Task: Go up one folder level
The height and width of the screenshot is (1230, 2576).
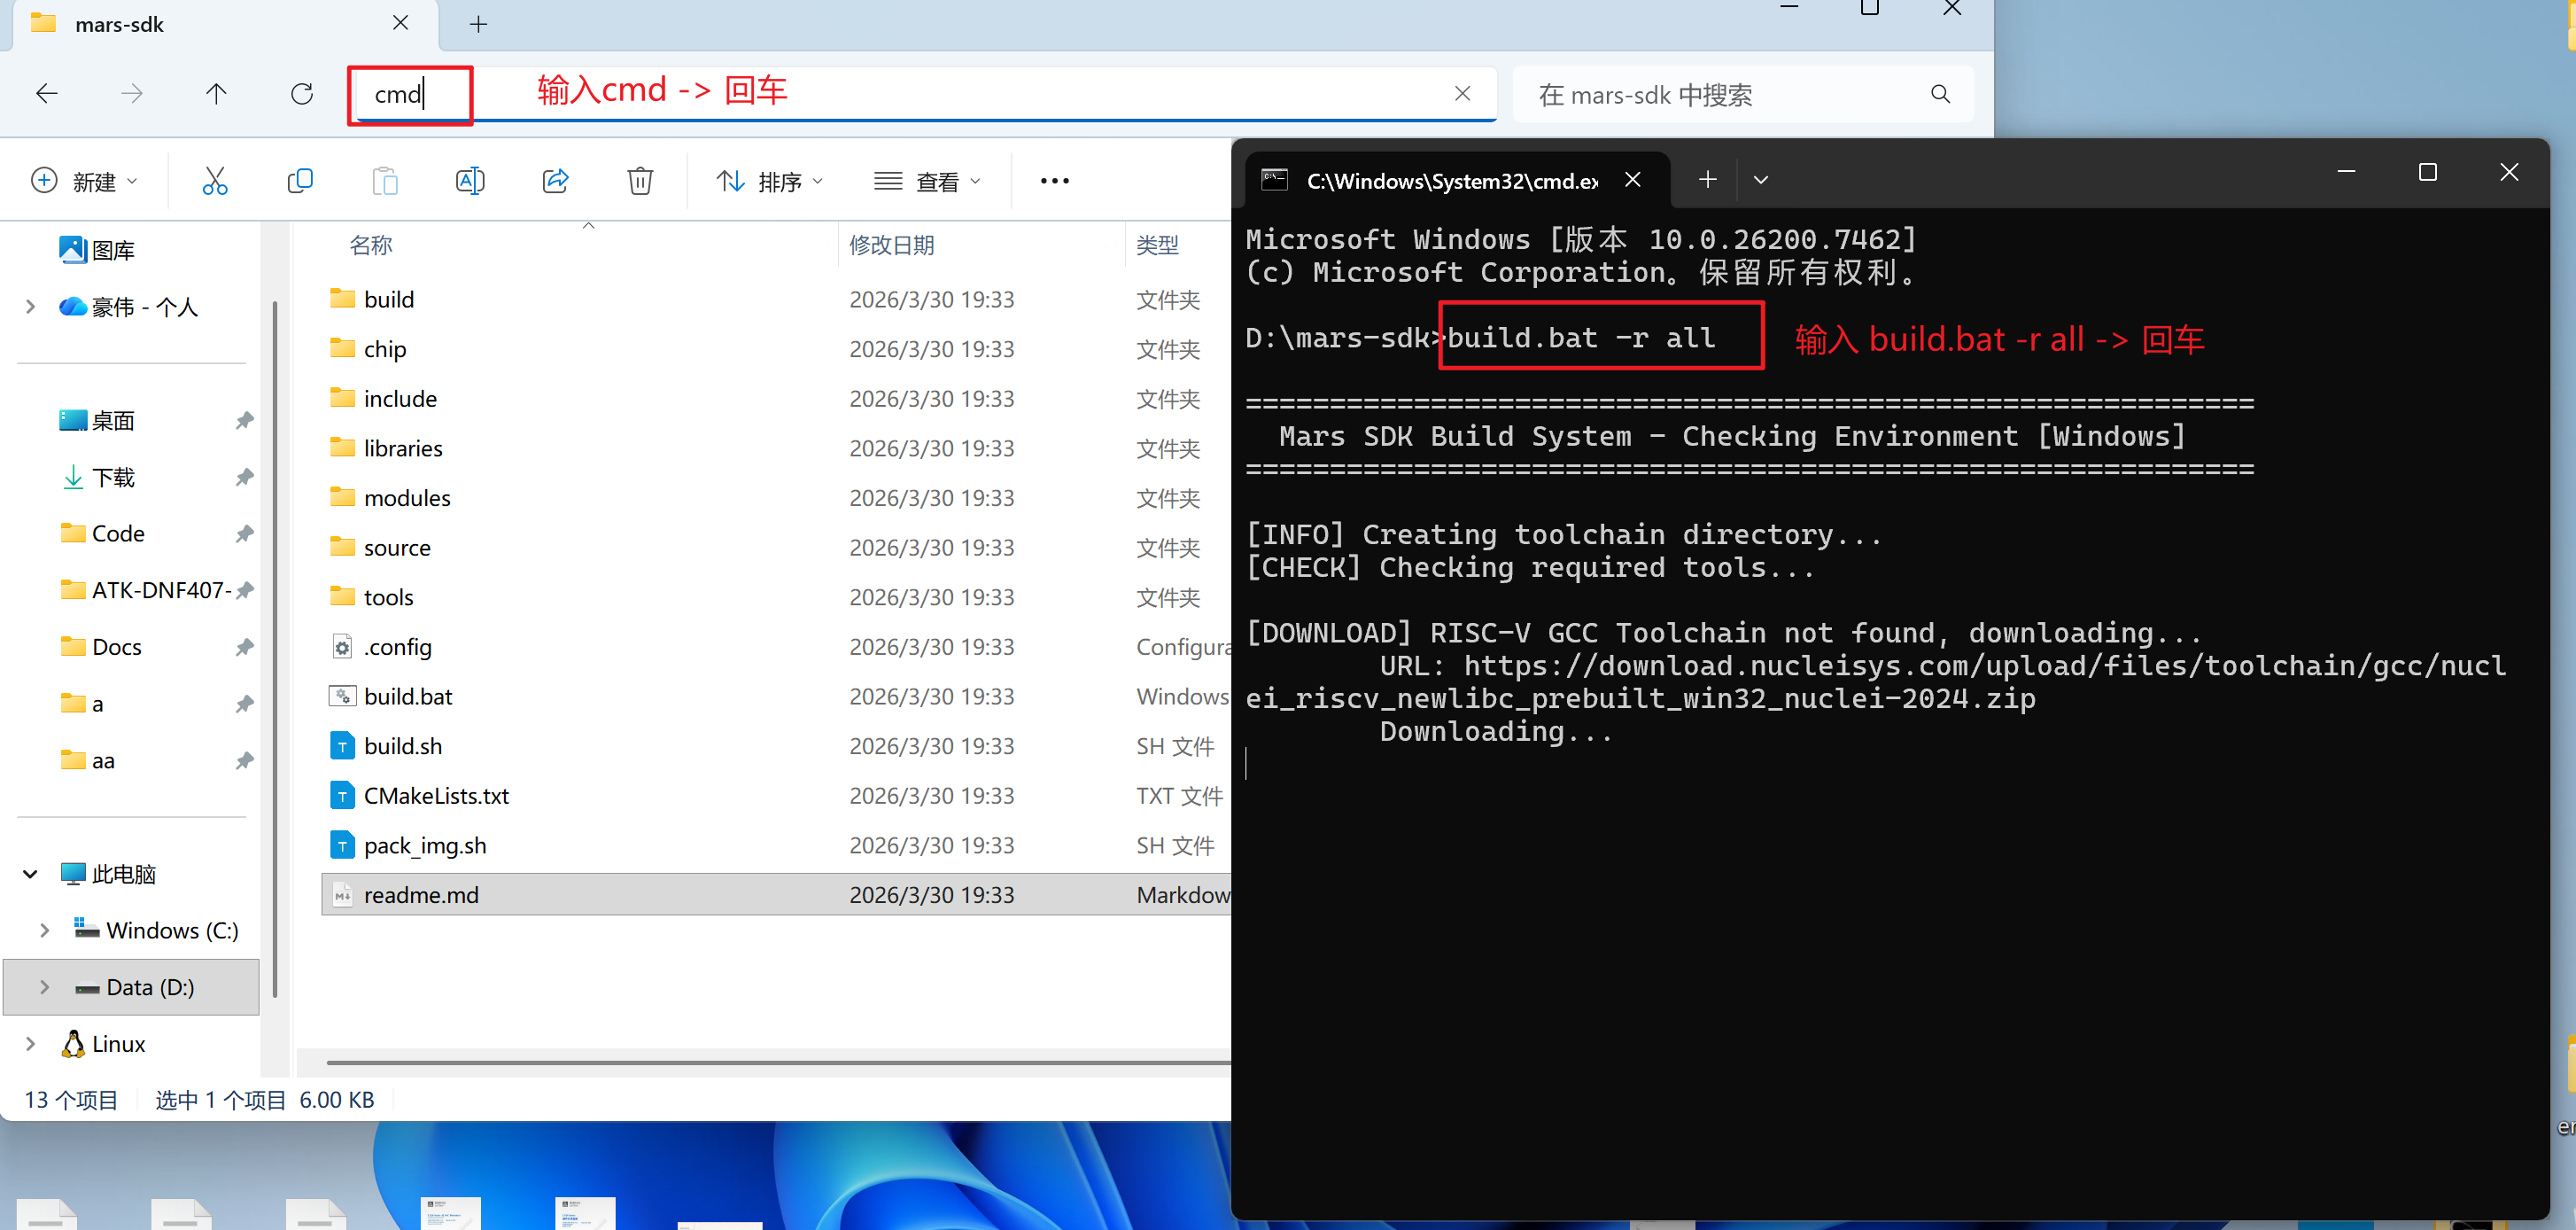Action: (216, 94)
